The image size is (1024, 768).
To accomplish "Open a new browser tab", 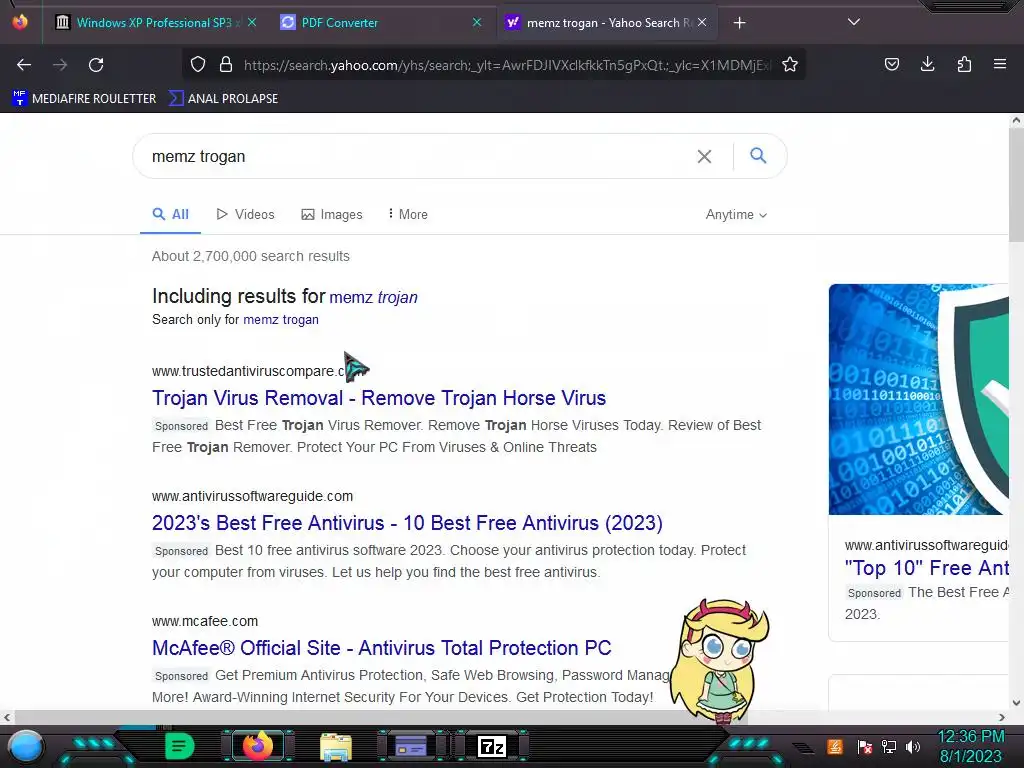I will click(x=739, y=23).
